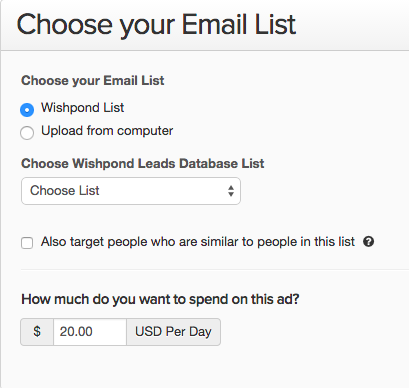Click the Upload from computer label text
The height and width of the screenshot is (388, 409).
[x=107, y=131]
